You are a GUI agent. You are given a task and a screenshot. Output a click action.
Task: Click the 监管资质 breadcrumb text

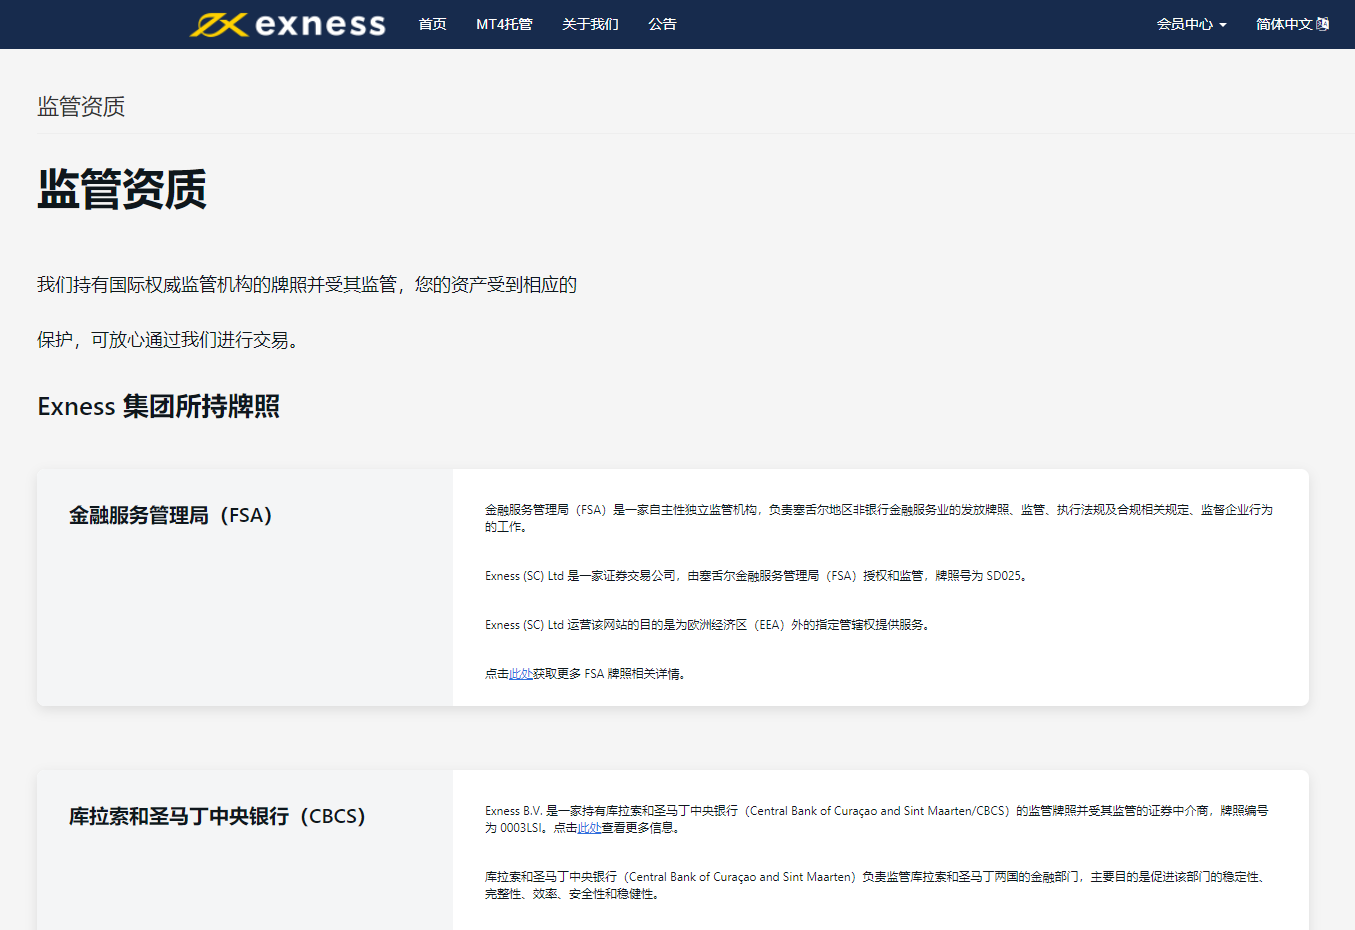(x=81, y=107)
